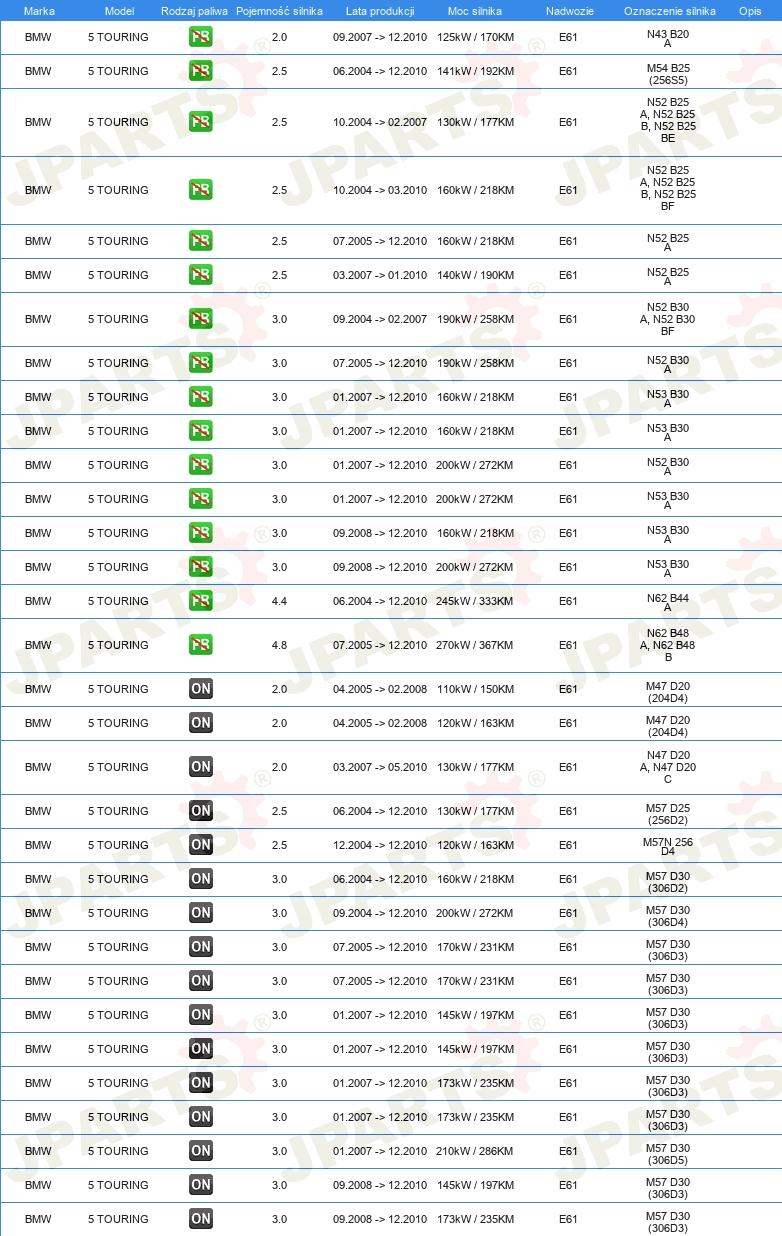The height and width of the screenshot is (1236, 782).
Task: Click ON diesel icon in 09.2008 145kW / 197KM row
Action: [x=201, y=1185]
